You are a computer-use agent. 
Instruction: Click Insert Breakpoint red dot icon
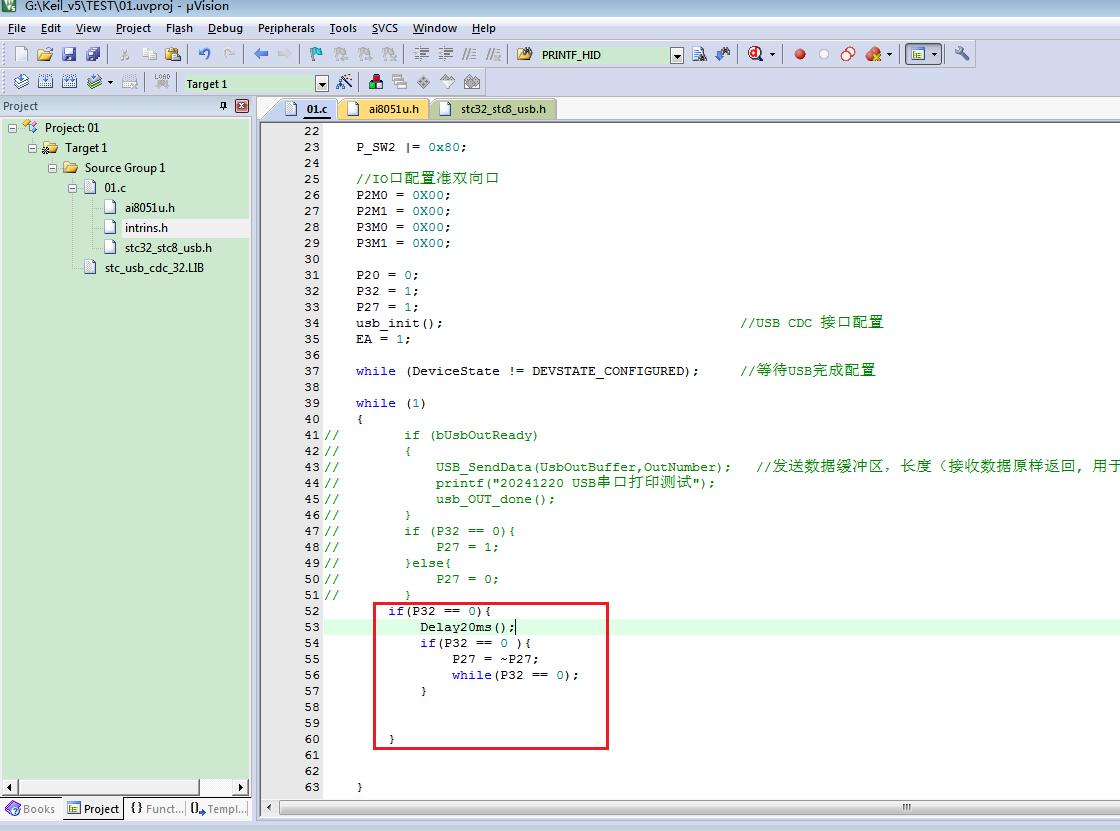click(x=800, y=54)
